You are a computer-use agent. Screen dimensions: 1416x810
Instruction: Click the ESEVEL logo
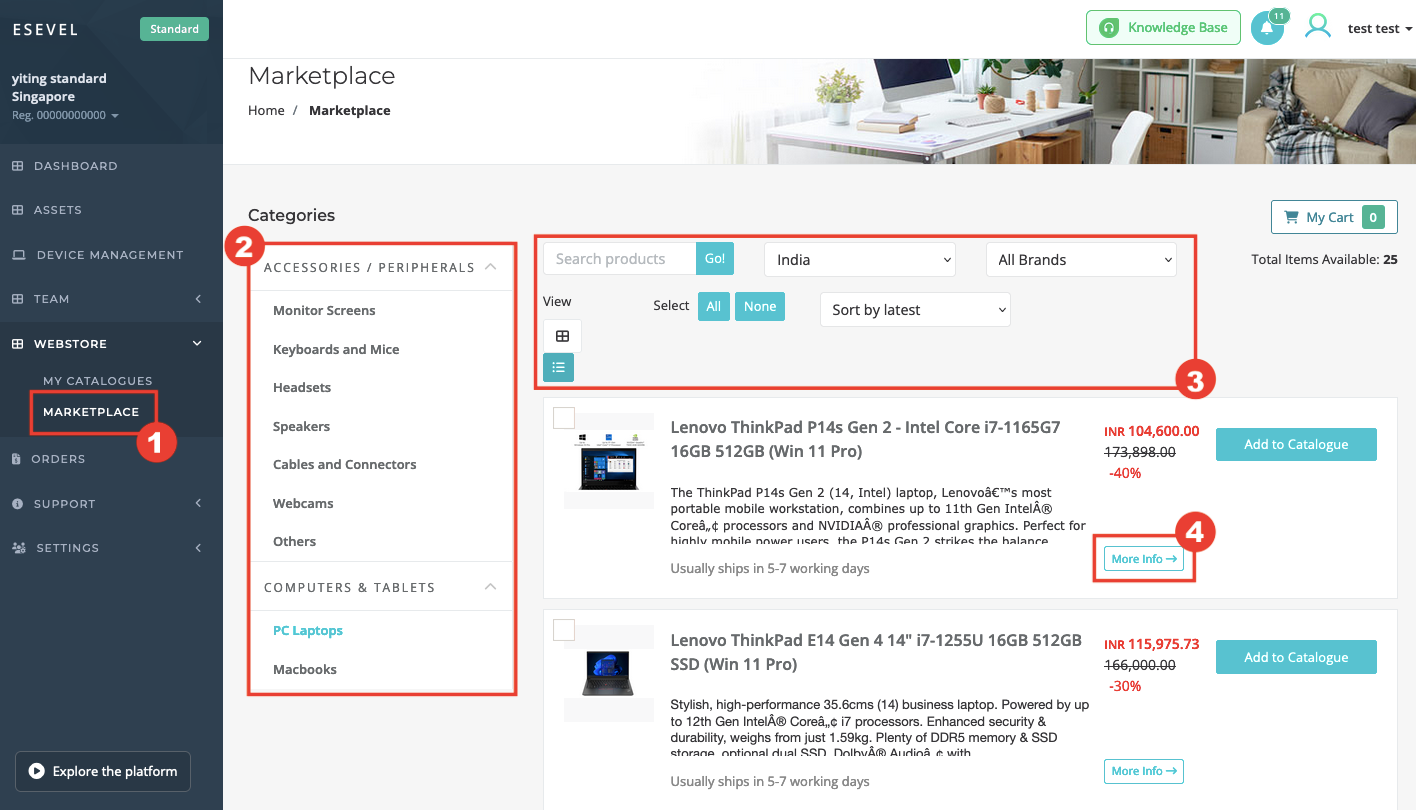[x=45, y=29]
